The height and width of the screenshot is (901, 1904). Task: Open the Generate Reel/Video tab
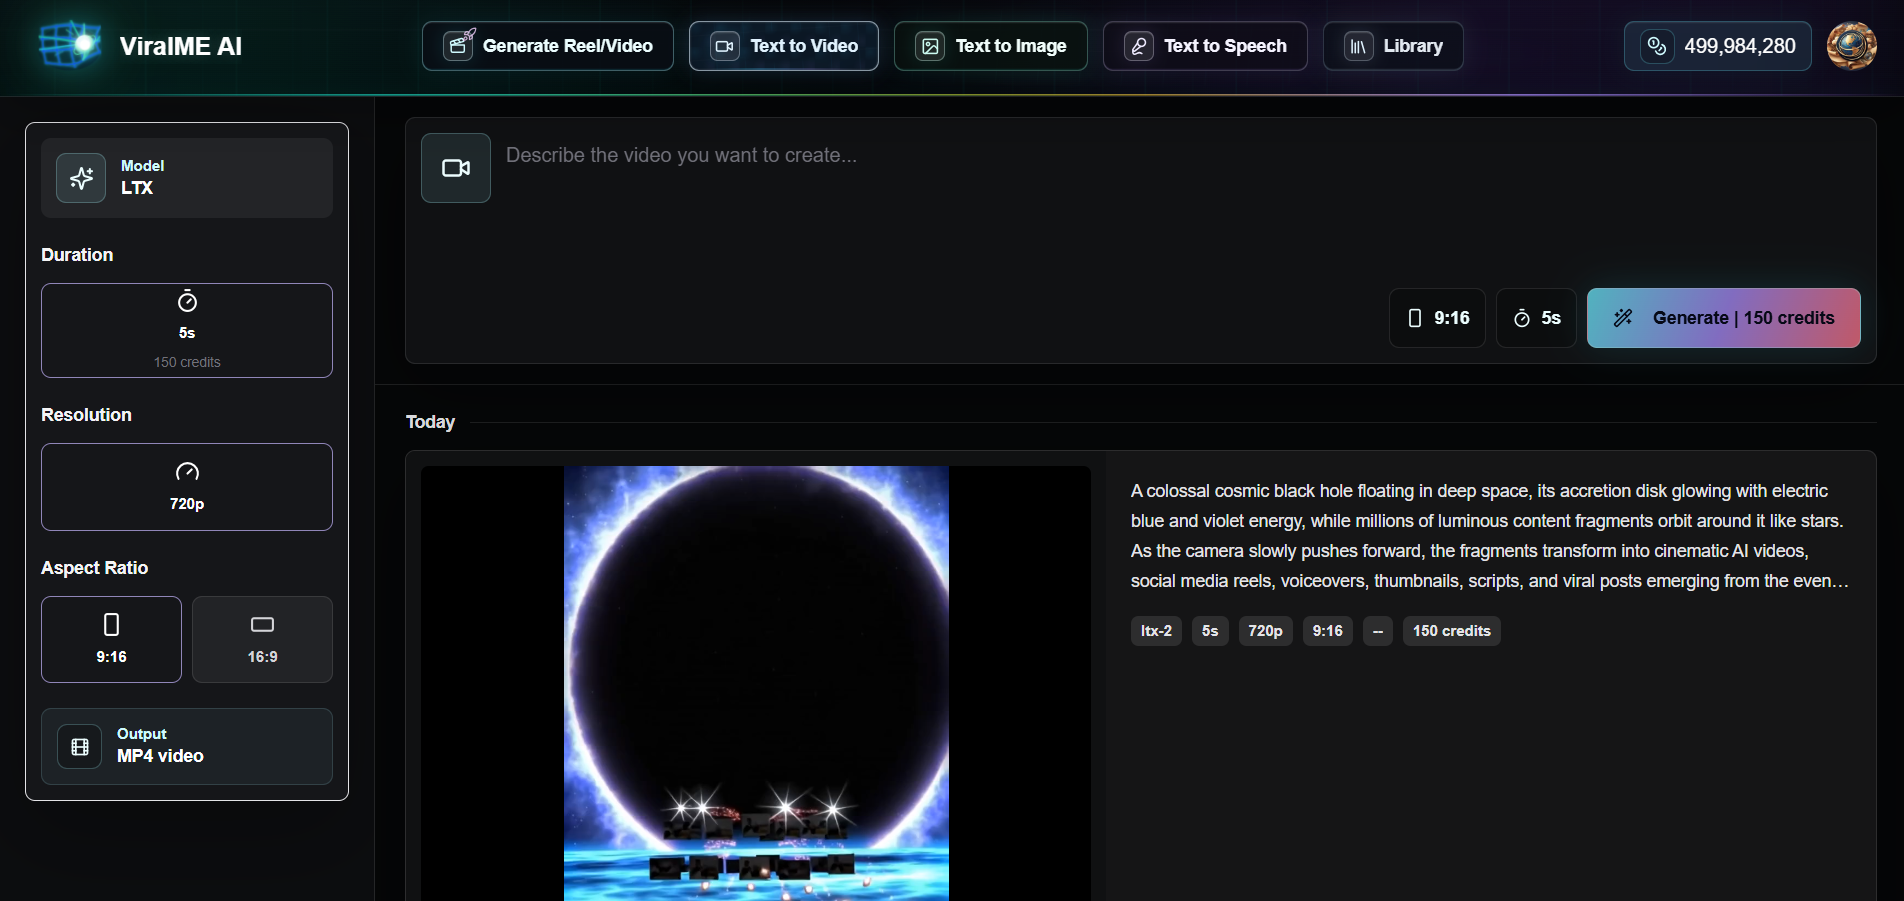tap(548, 46)
